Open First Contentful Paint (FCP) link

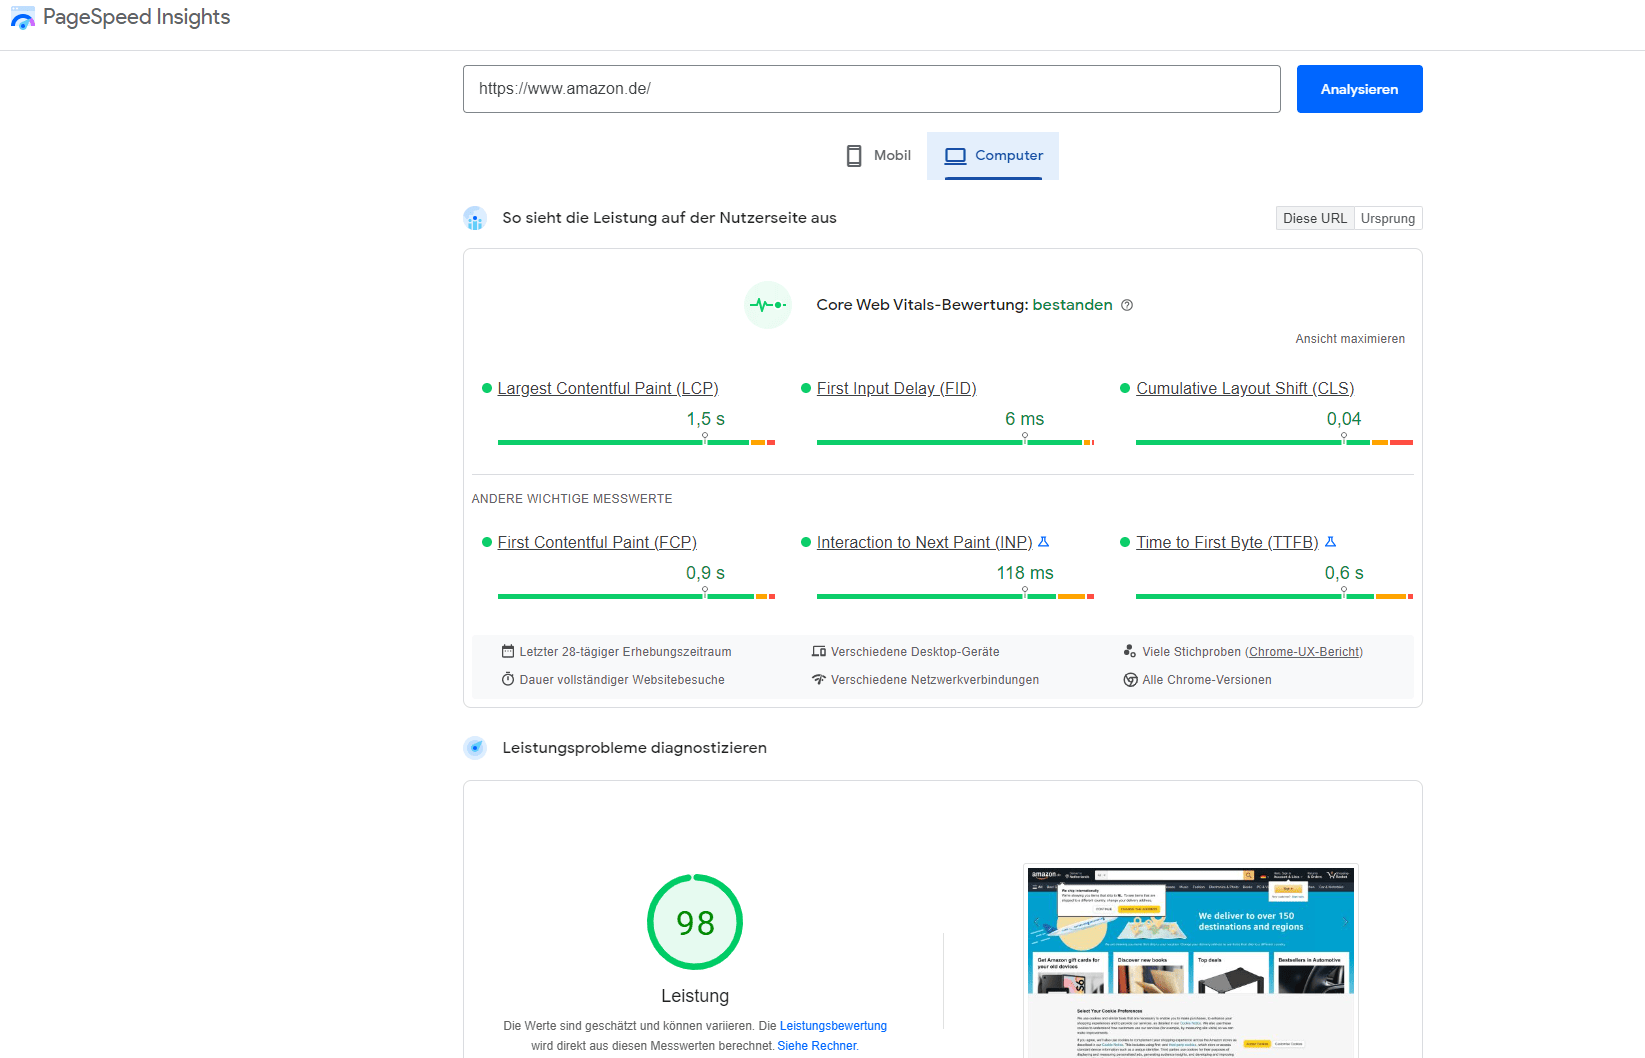click(597, 542)
